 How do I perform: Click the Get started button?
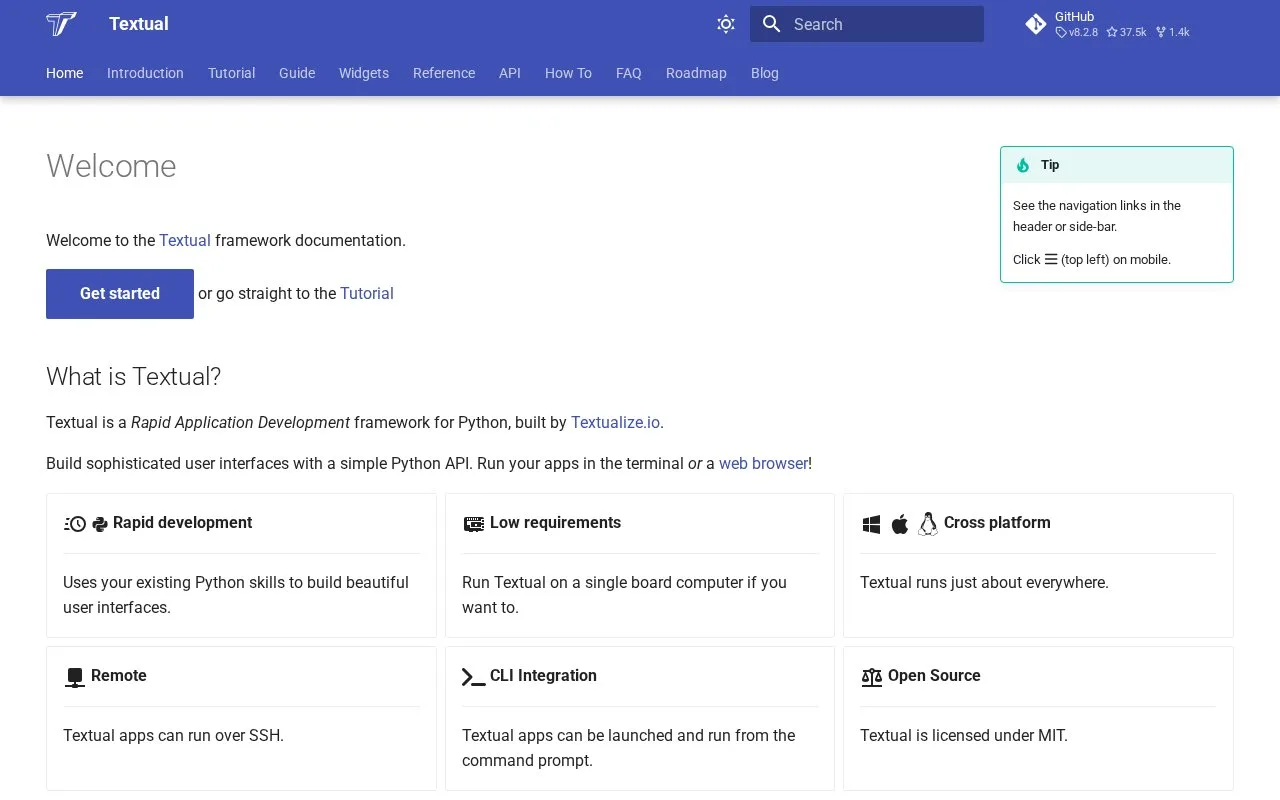point(120,294)
